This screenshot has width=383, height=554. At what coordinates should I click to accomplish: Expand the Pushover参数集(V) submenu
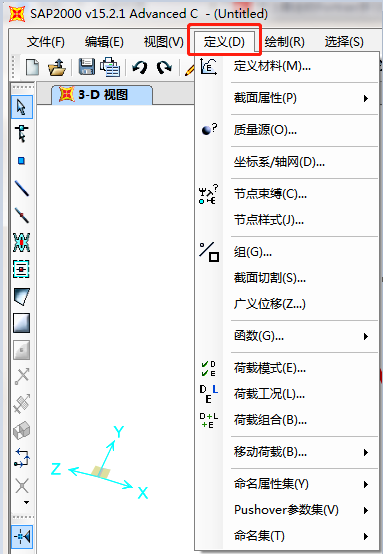(x=287, y=510)
